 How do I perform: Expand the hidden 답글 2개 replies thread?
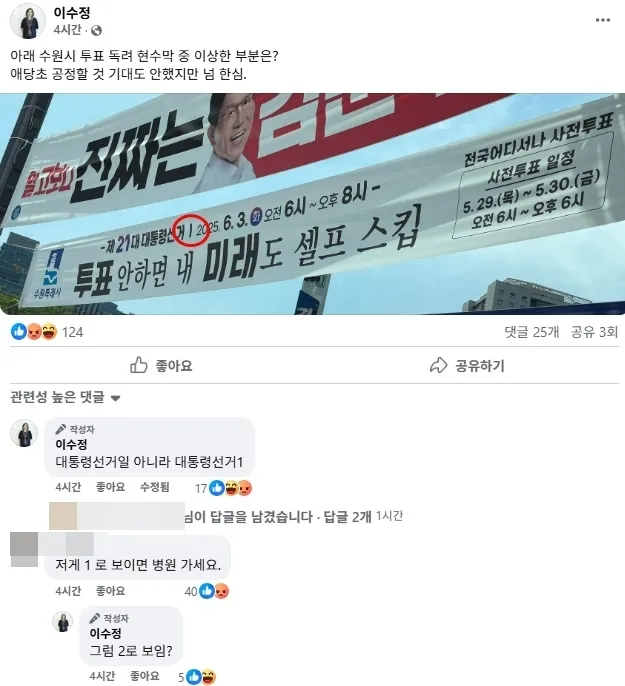tap(347, 517)
